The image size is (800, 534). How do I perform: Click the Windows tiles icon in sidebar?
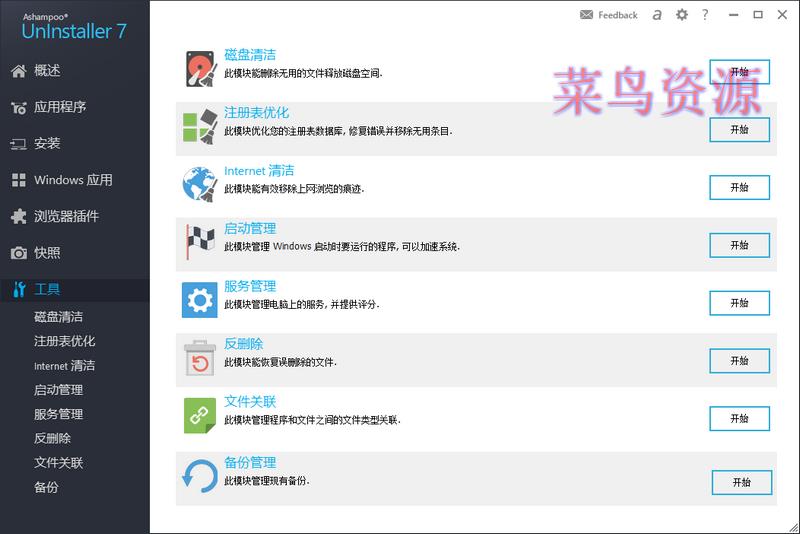click(19, 180)
